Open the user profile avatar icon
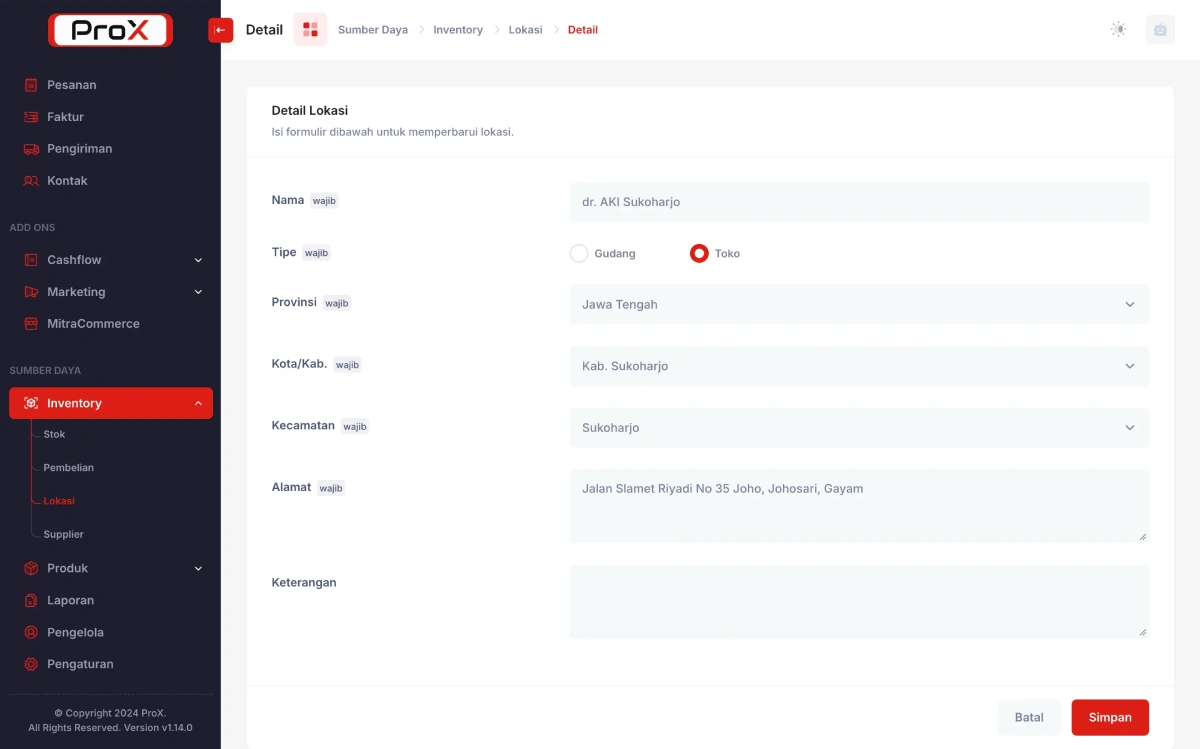1200x749 pixels. 1160,30
